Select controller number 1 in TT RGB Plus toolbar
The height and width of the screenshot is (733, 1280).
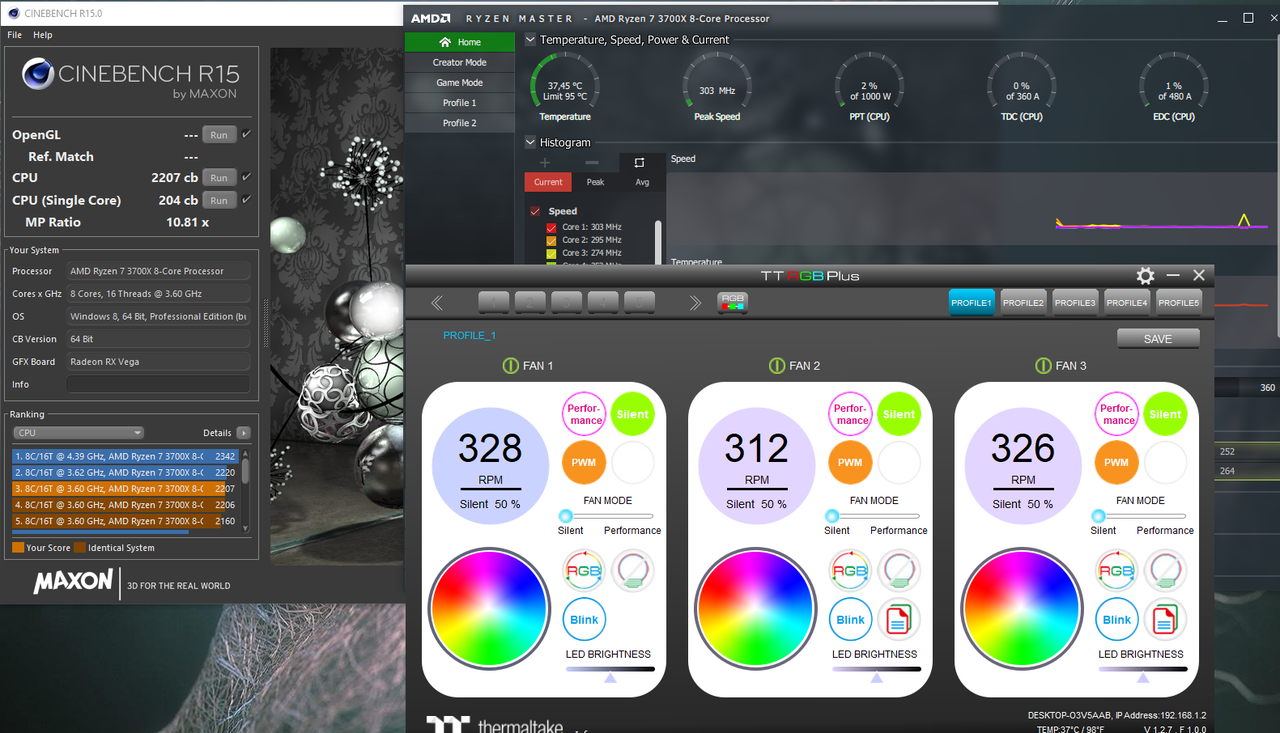(494, 302)
